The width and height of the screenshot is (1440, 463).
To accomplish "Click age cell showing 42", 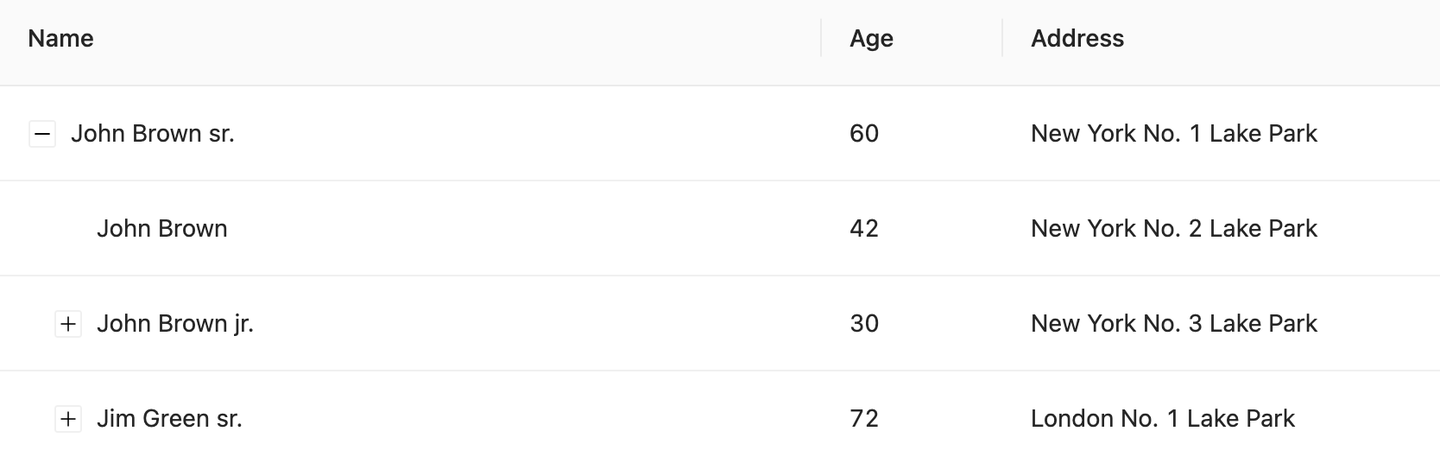I will point(864,229).
